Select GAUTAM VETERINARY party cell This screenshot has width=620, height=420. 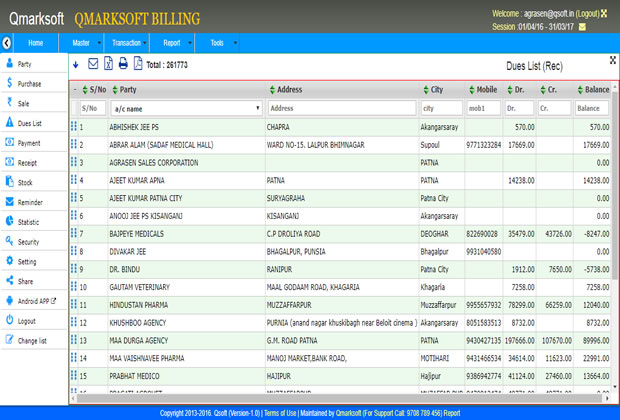(x=187, y=287)
